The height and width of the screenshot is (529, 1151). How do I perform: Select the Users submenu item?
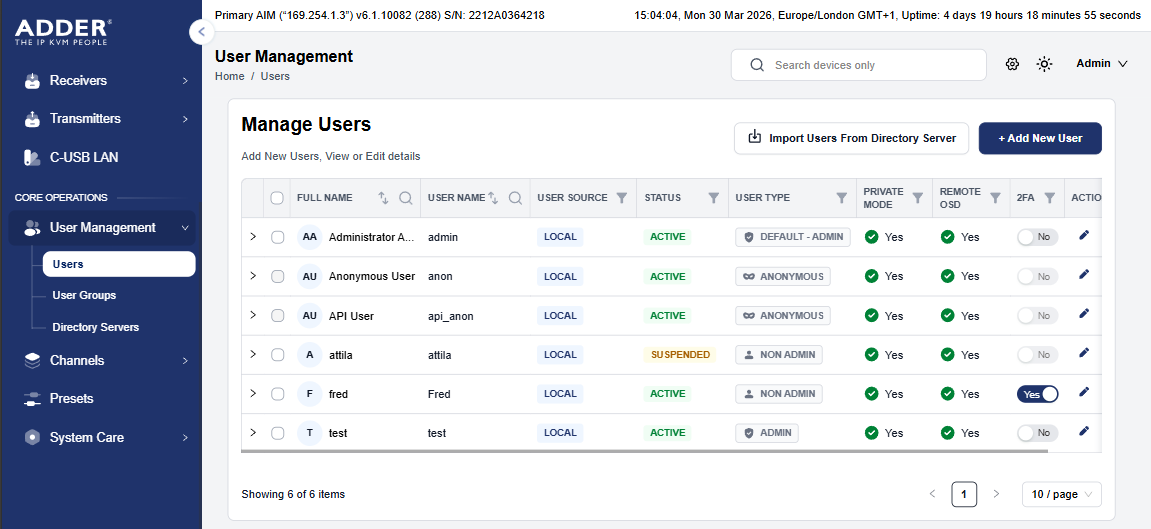point(119,264)
